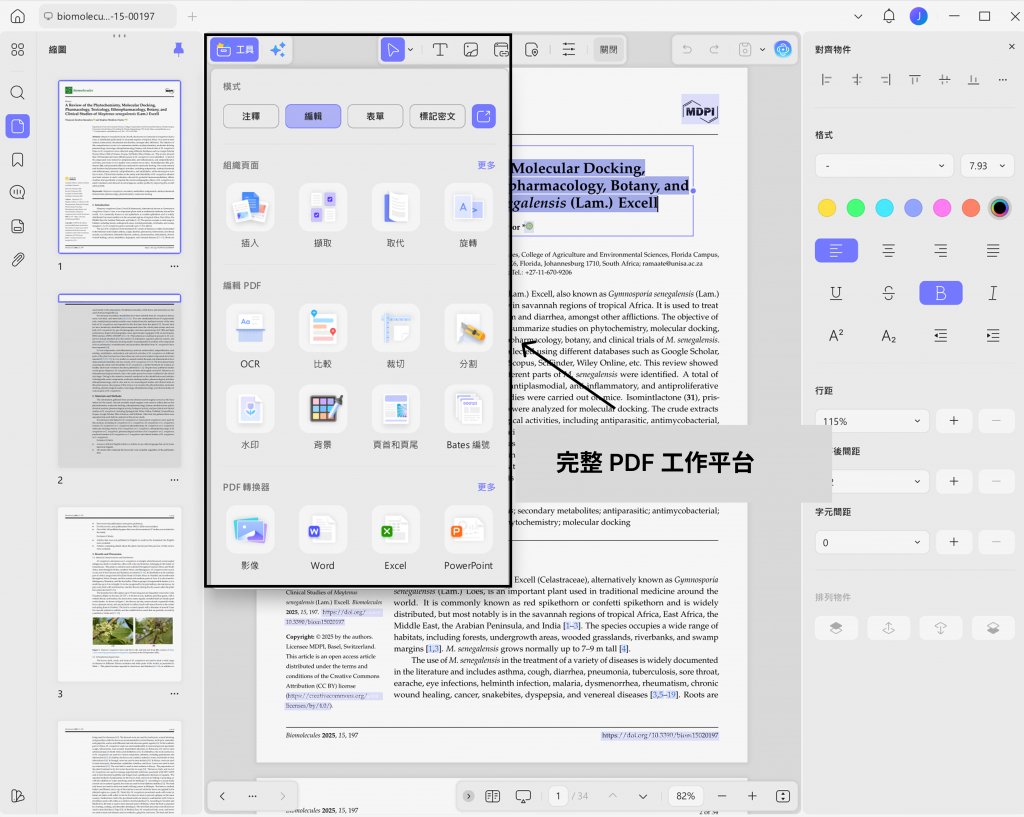Viewport: 1024px width, 817px height.
Task: Pick the pink color swatch
Action: (x=942, y=208)
